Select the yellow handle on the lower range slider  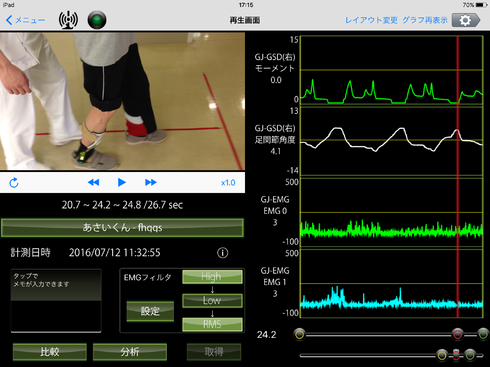tap(442, 355)
